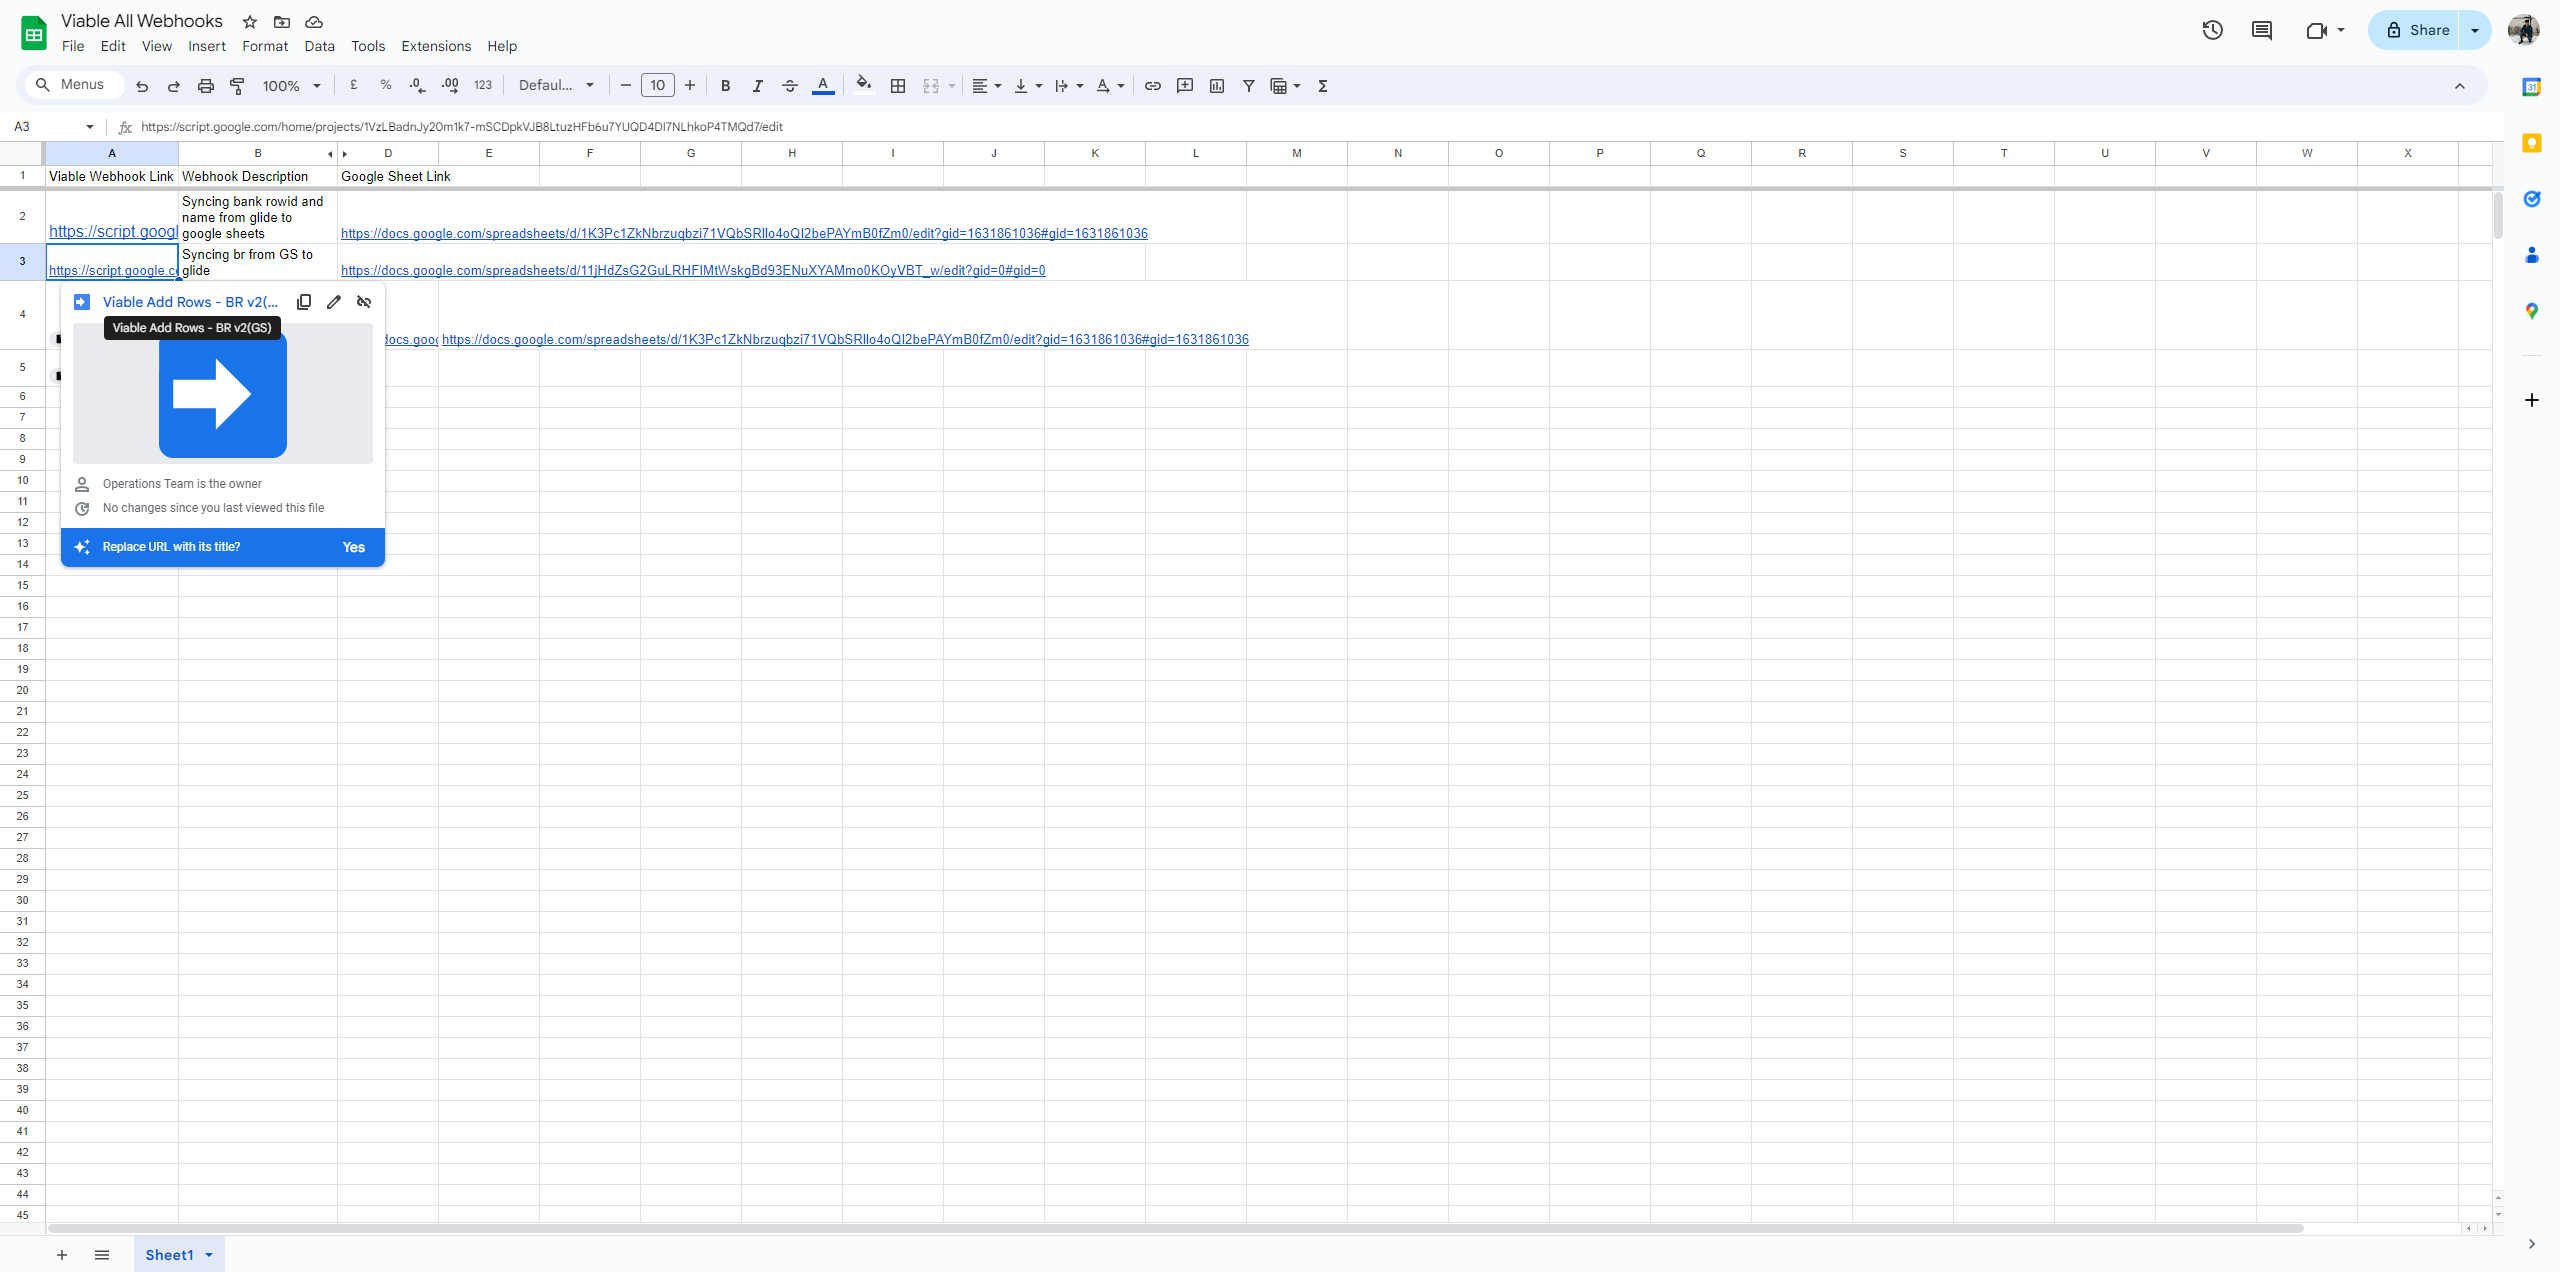
Task: Print the spreadsheet
Action: coord(206,86)
